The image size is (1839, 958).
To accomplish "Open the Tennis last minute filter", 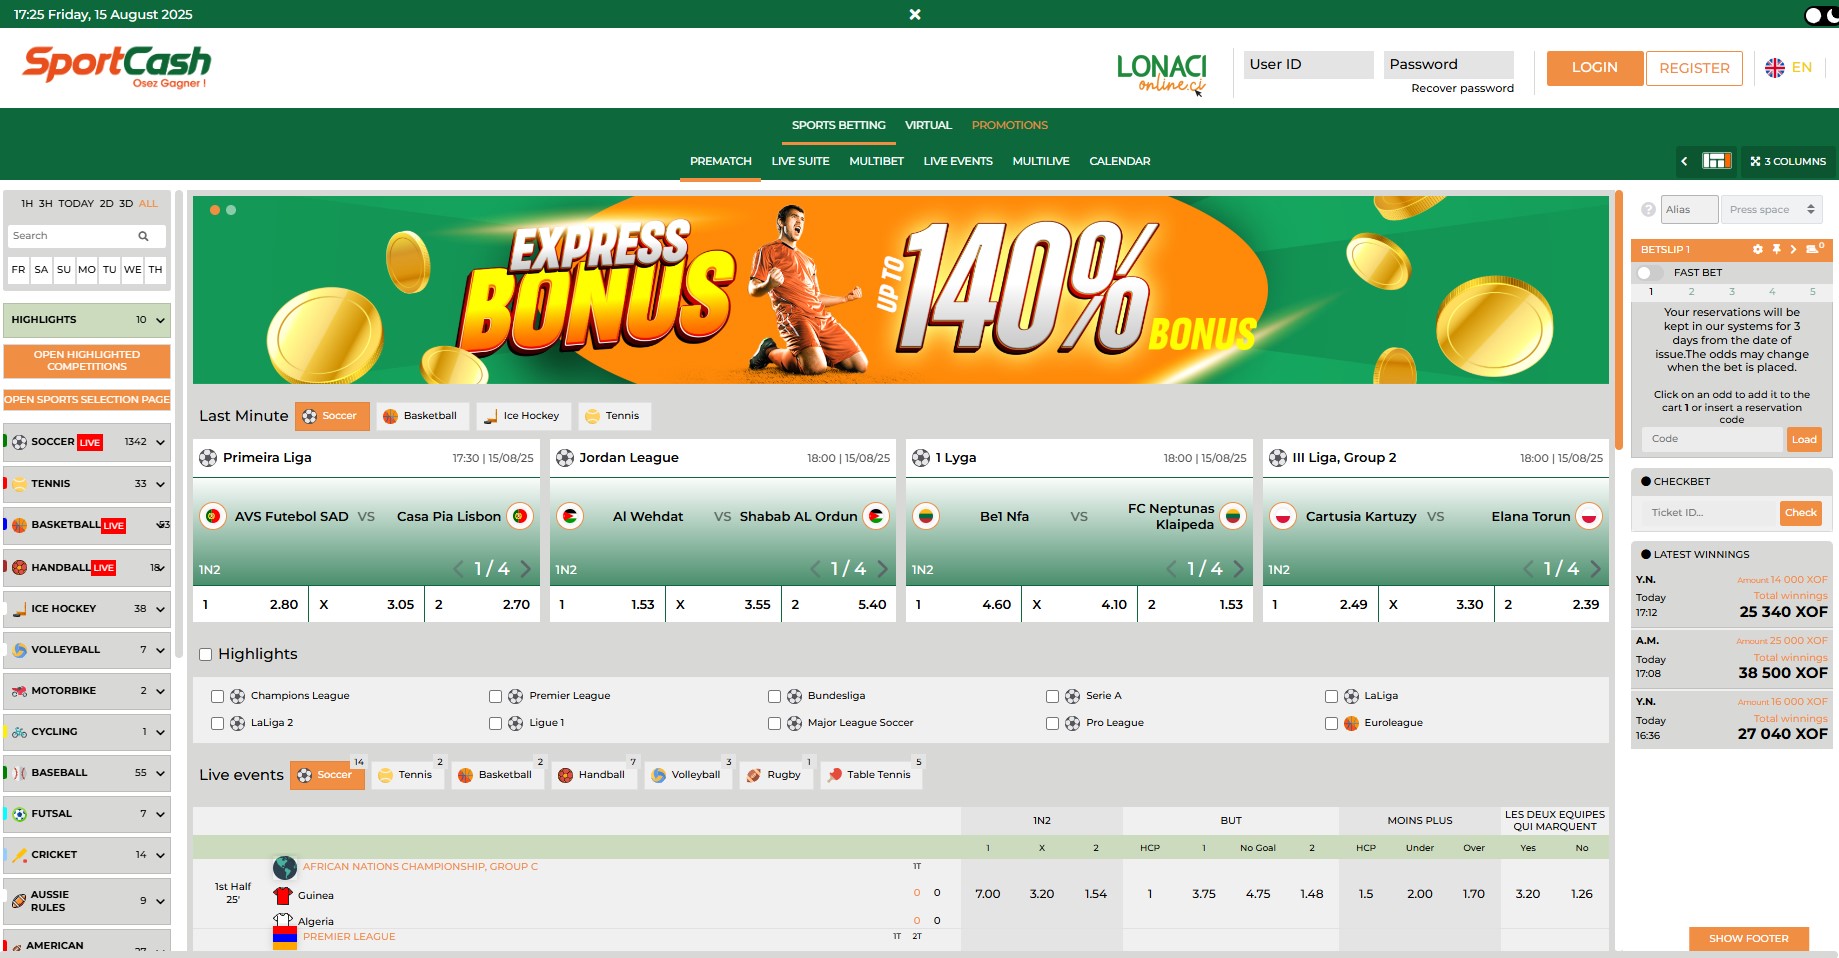I will [614, 415].
